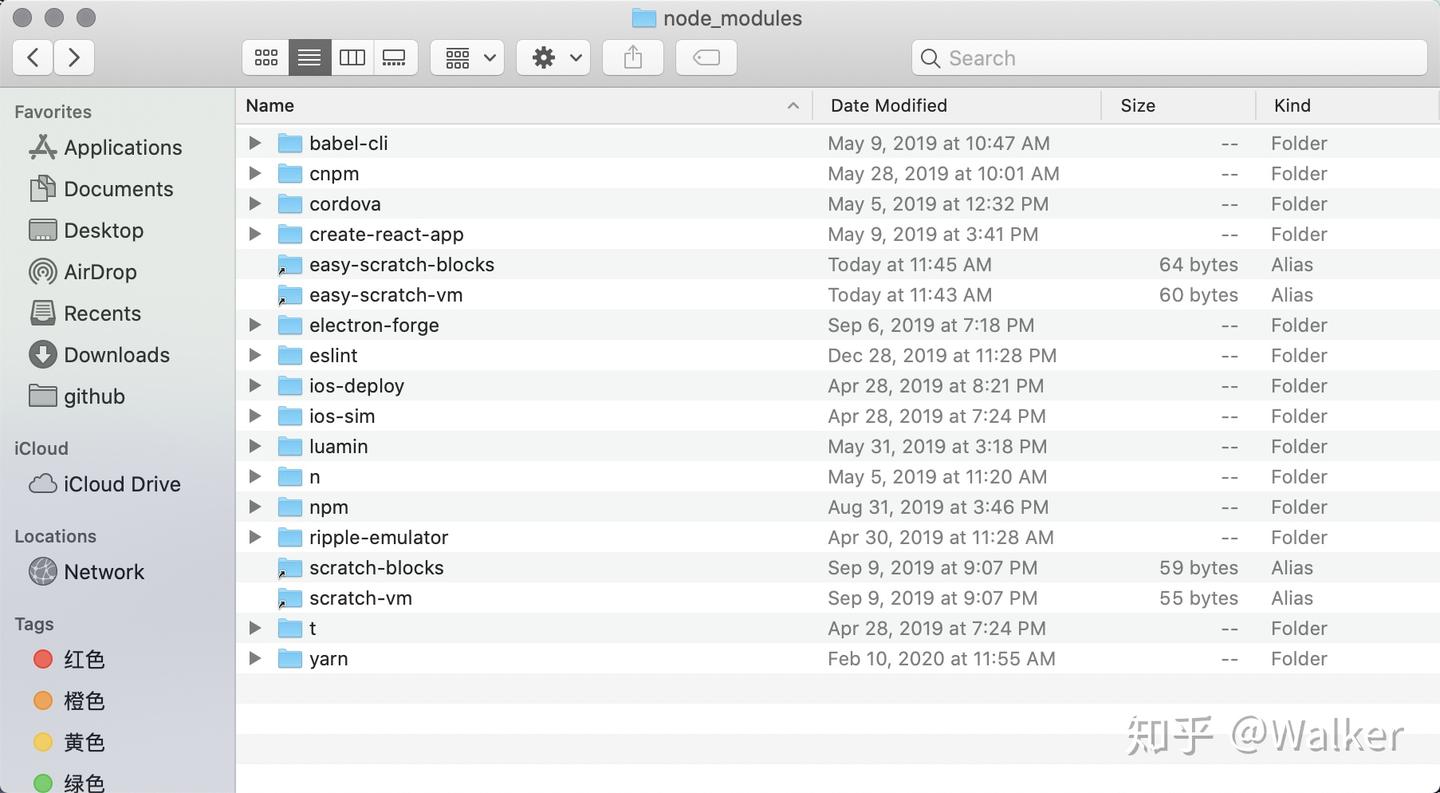Image resolution: width=1440 pixels, height=793 pixels.
Task: Open Applications in the sidebar
Action: 122,148
